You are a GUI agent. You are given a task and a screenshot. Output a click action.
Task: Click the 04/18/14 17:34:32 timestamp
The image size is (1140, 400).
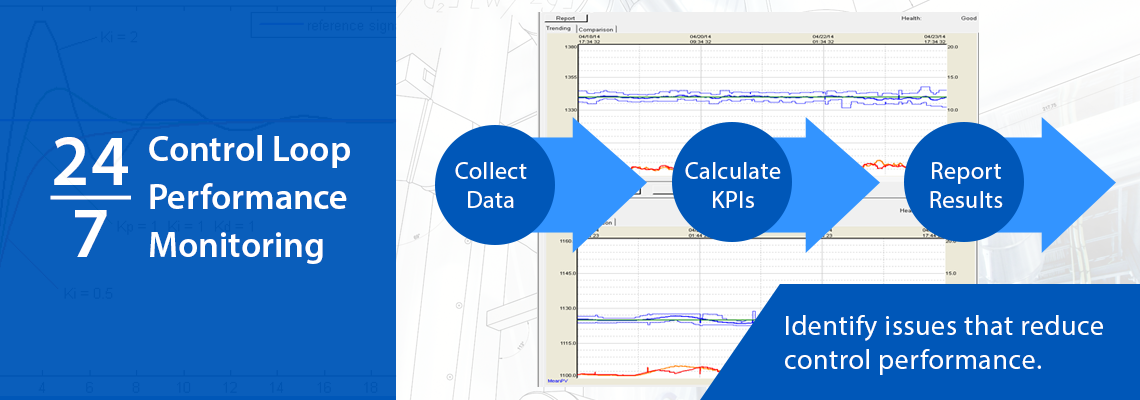coord(589,39)
